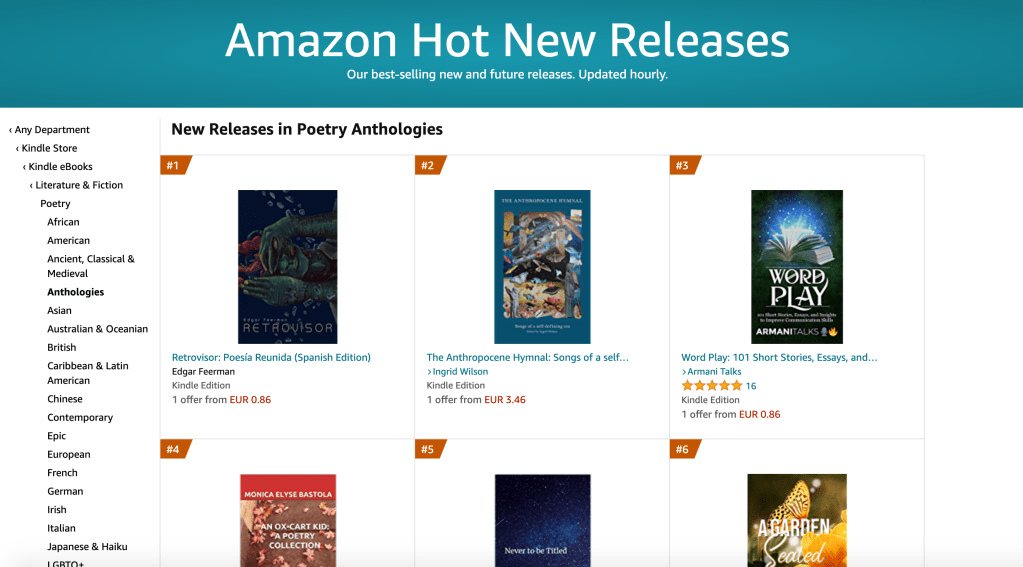Click the #1 rank badge
Screen dimensions: 1023x567
(x=174, y=166)
